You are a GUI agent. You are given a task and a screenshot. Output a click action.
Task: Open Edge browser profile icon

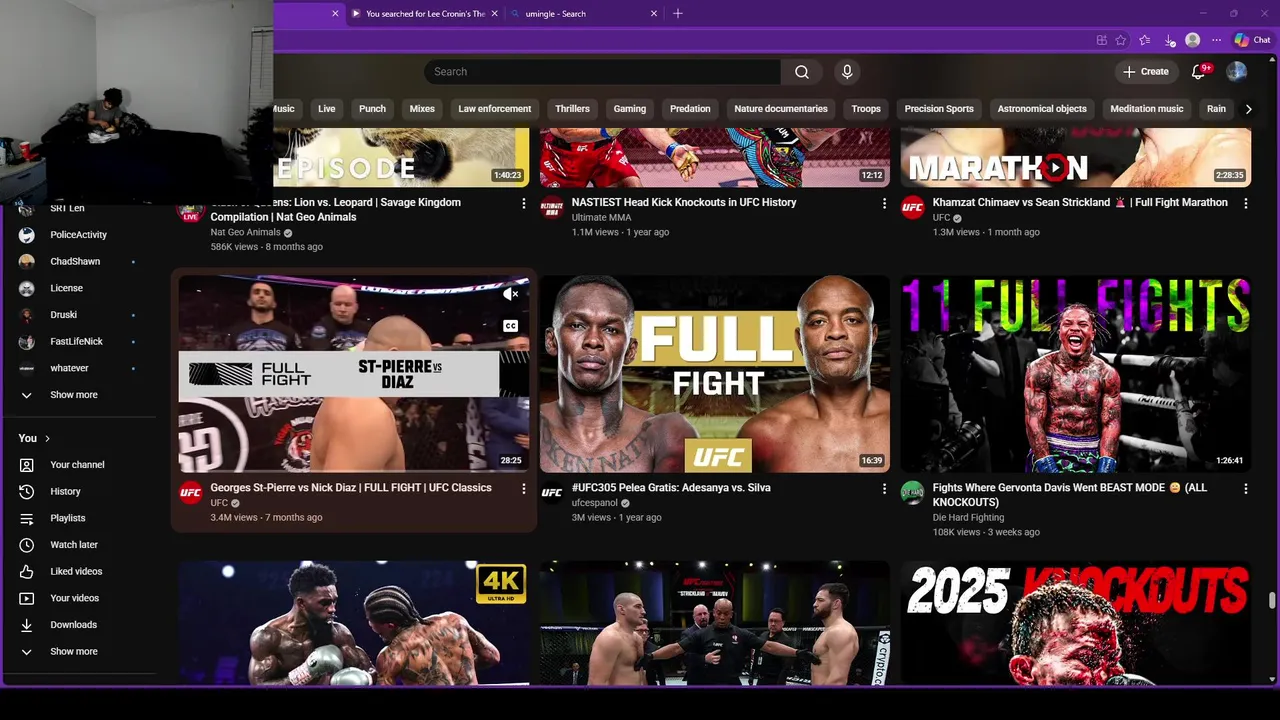[x=1192, y=40]
